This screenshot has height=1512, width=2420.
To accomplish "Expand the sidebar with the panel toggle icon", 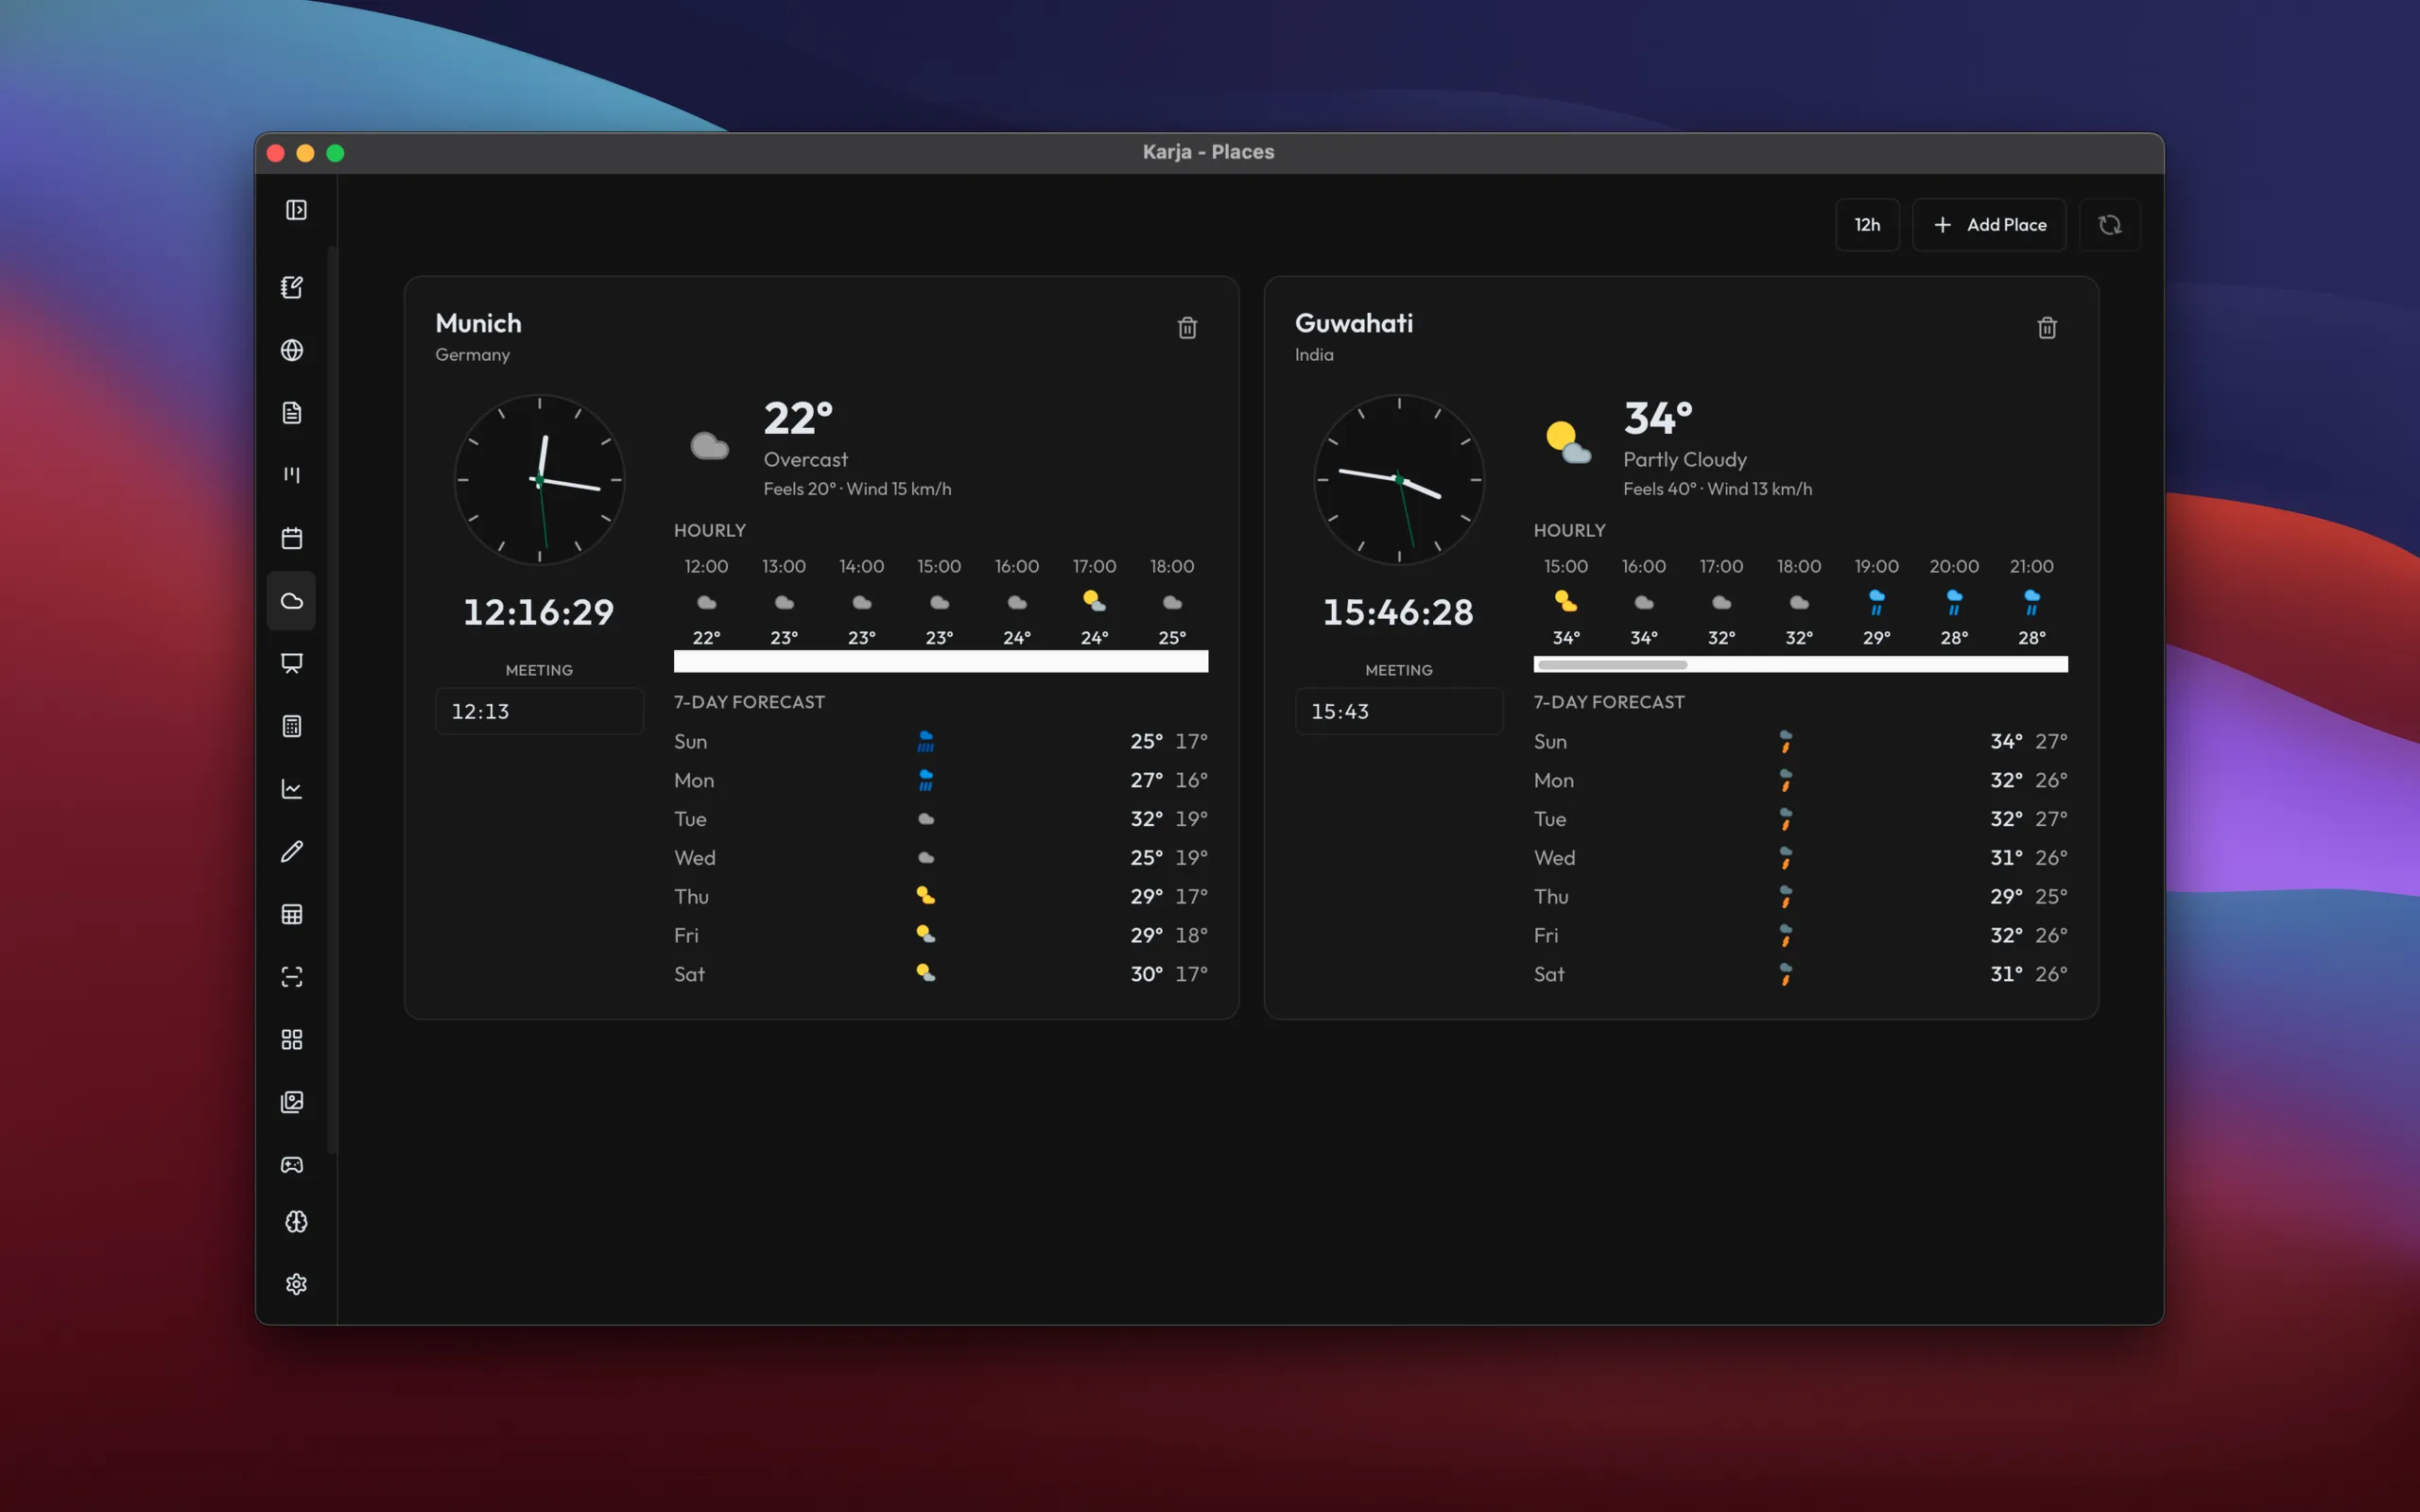I will [x=296, y=210].
